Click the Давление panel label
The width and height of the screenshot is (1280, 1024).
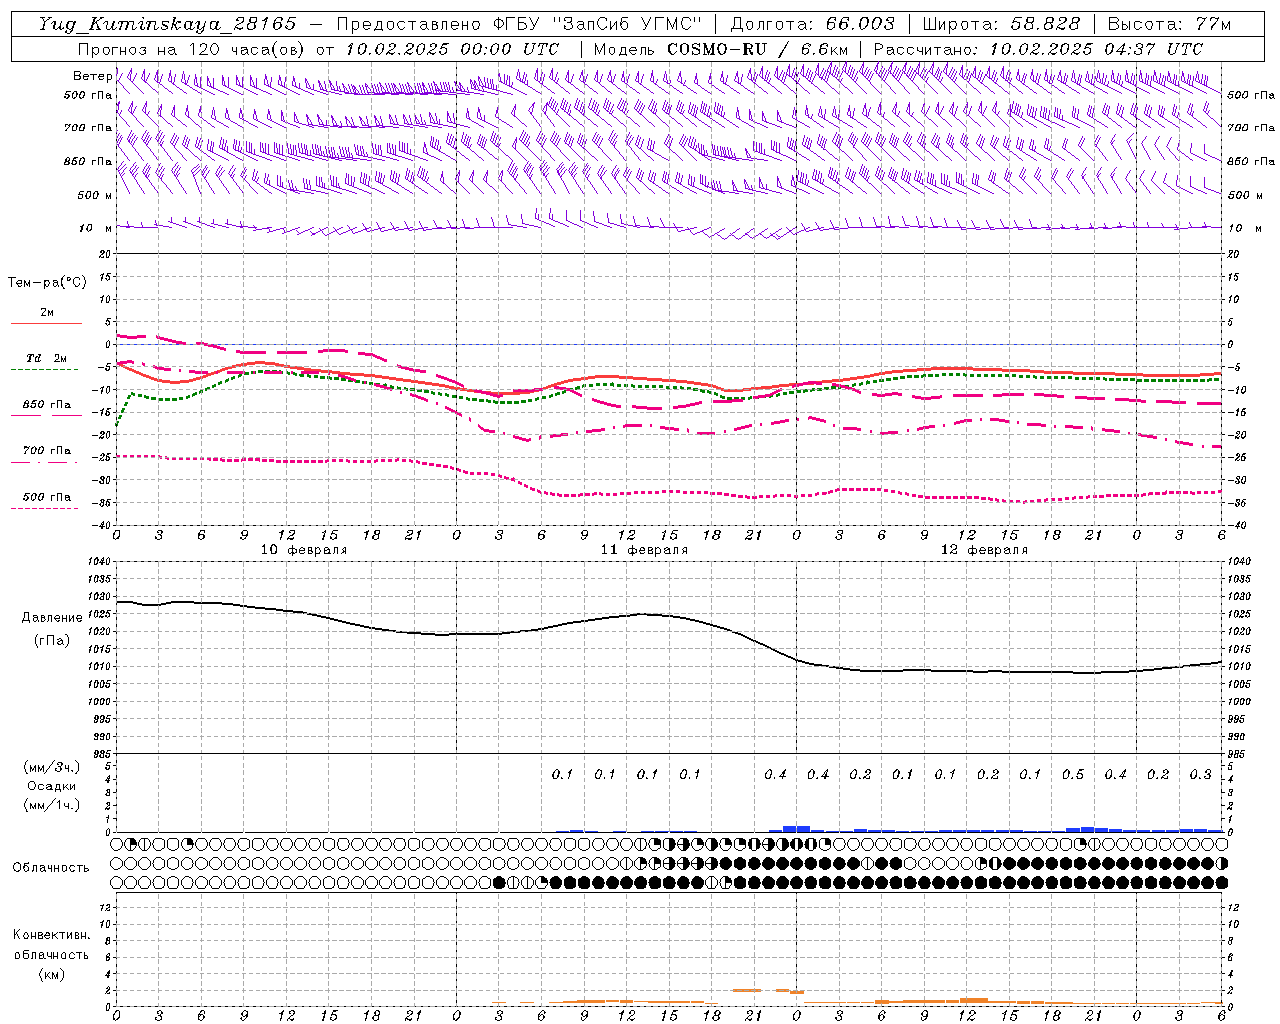coord(52,618)
